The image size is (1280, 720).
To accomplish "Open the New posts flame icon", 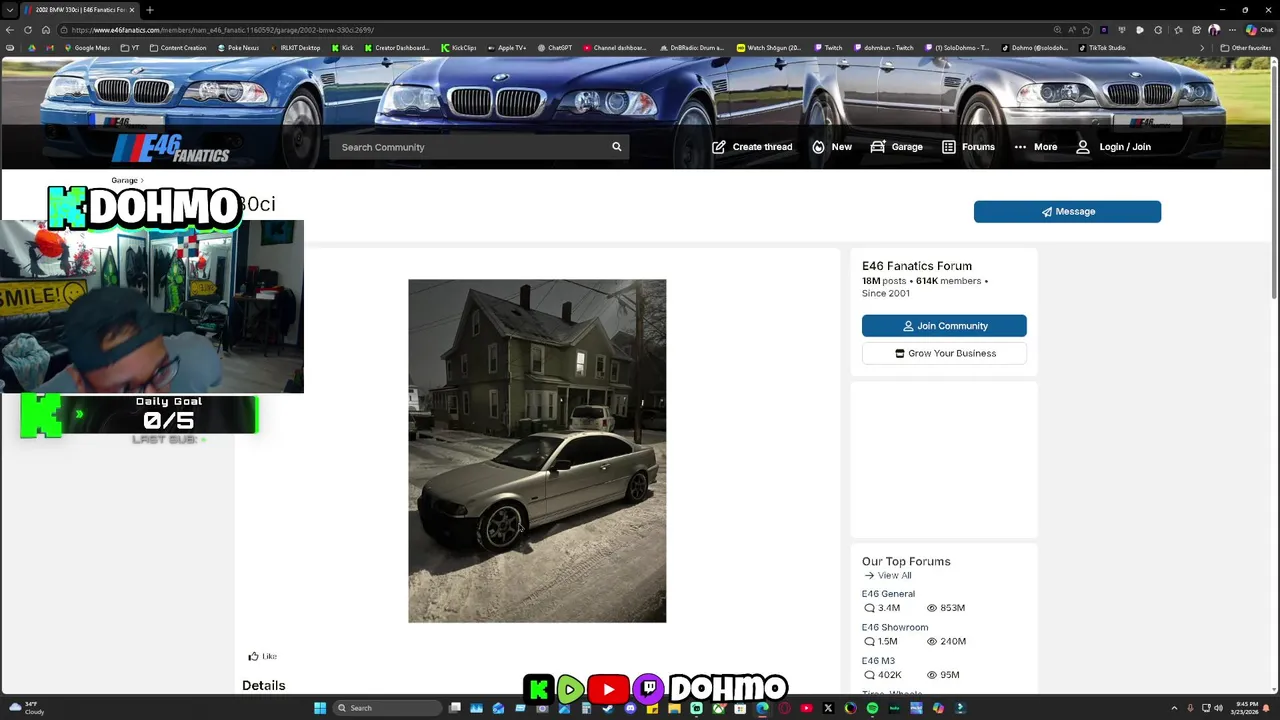I will (x=818, y=147).
